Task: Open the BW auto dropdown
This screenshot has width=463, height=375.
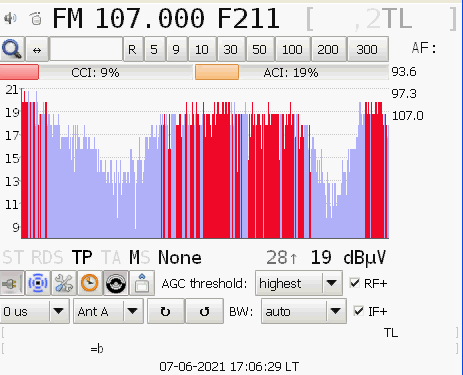Action: (304, 311)
